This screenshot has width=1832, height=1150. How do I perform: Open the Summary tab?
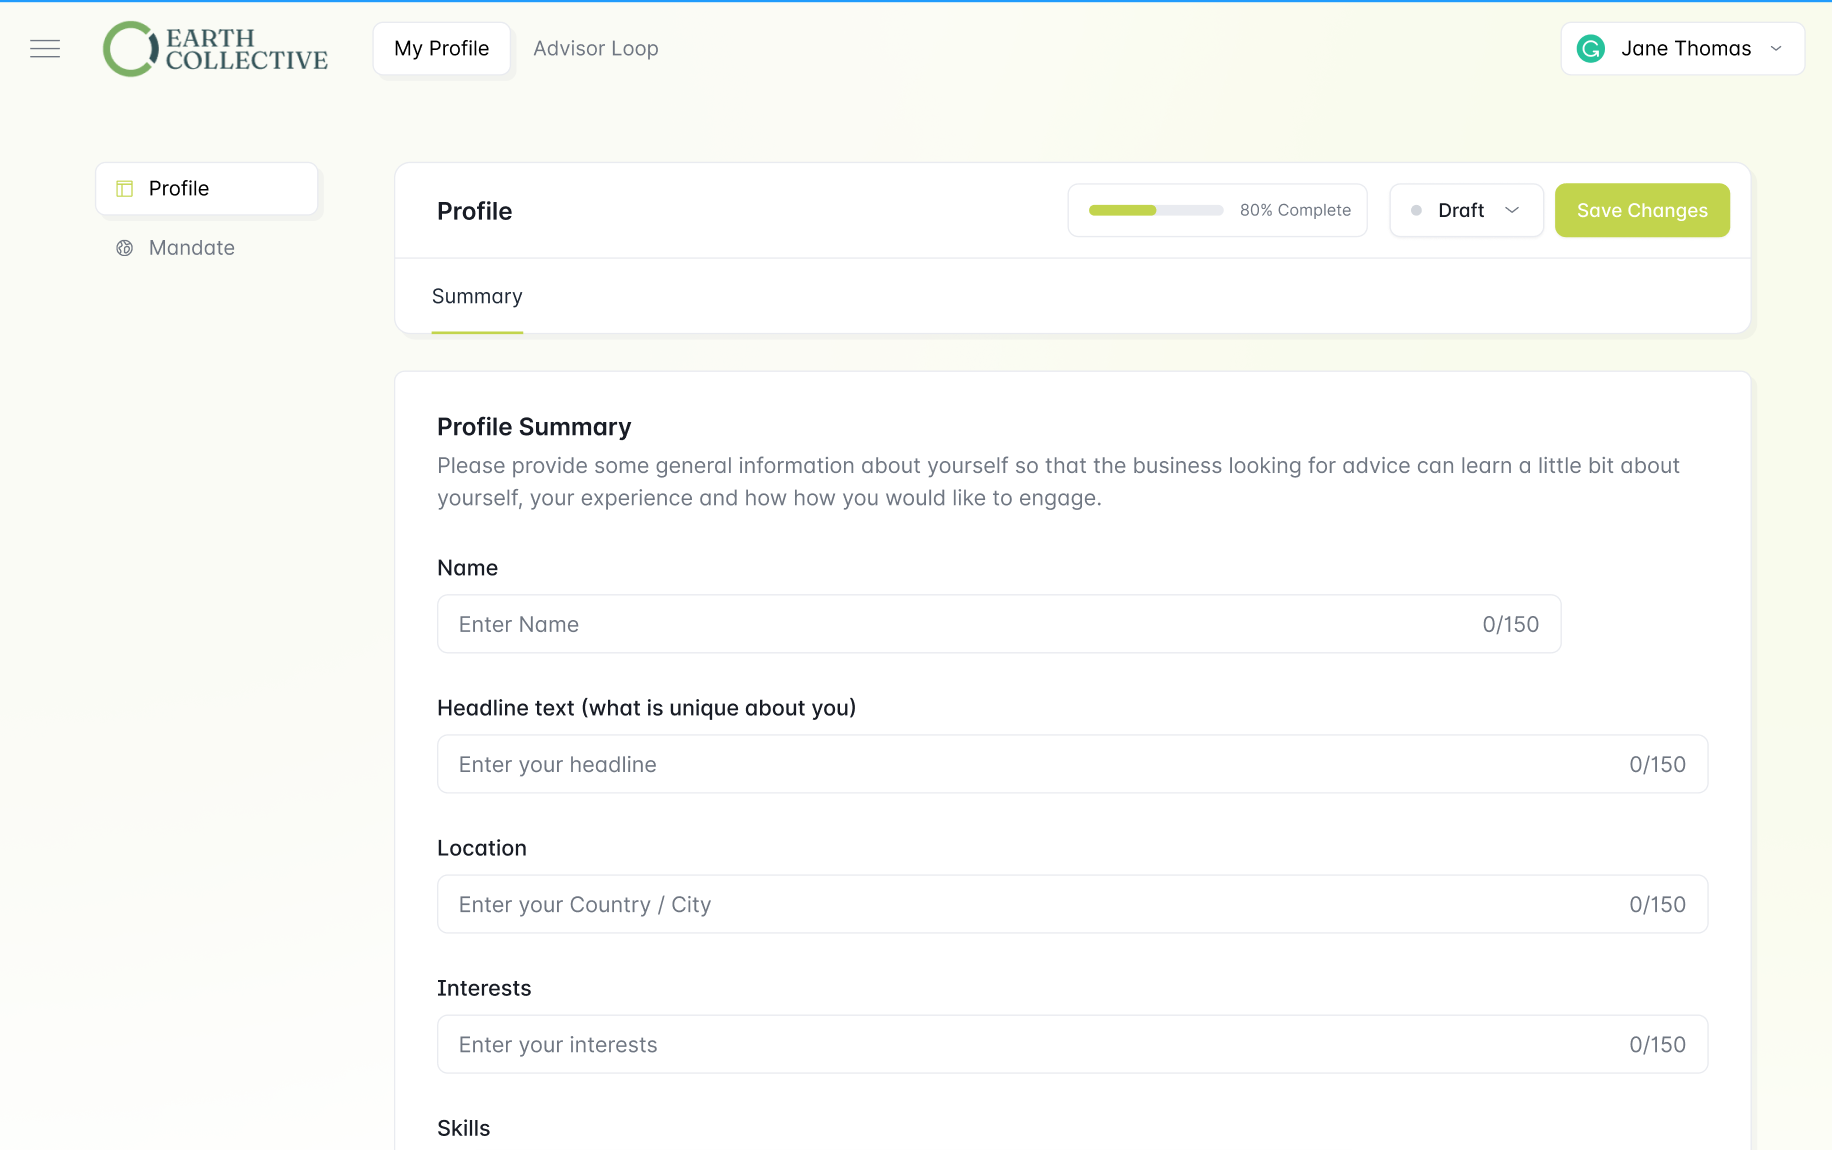pos(477,296)
